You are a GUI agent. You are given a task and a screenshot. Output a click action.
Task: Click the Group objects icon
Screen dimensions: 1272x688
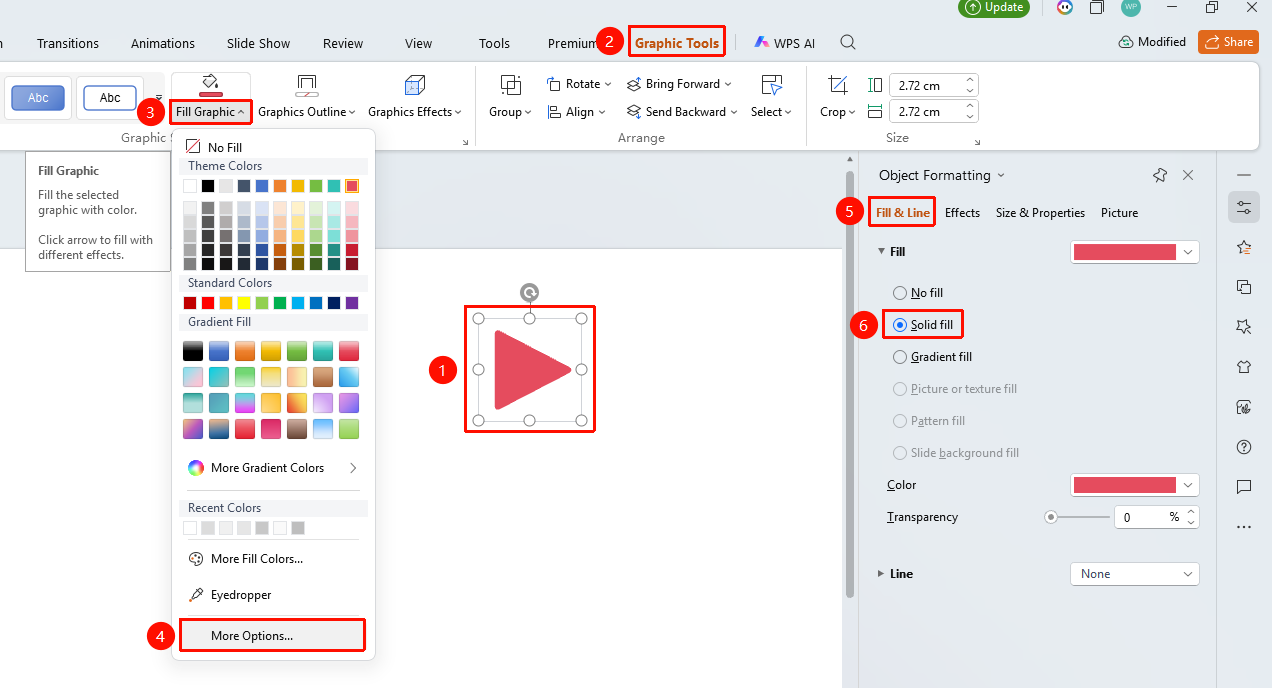(x=510, y=84)
